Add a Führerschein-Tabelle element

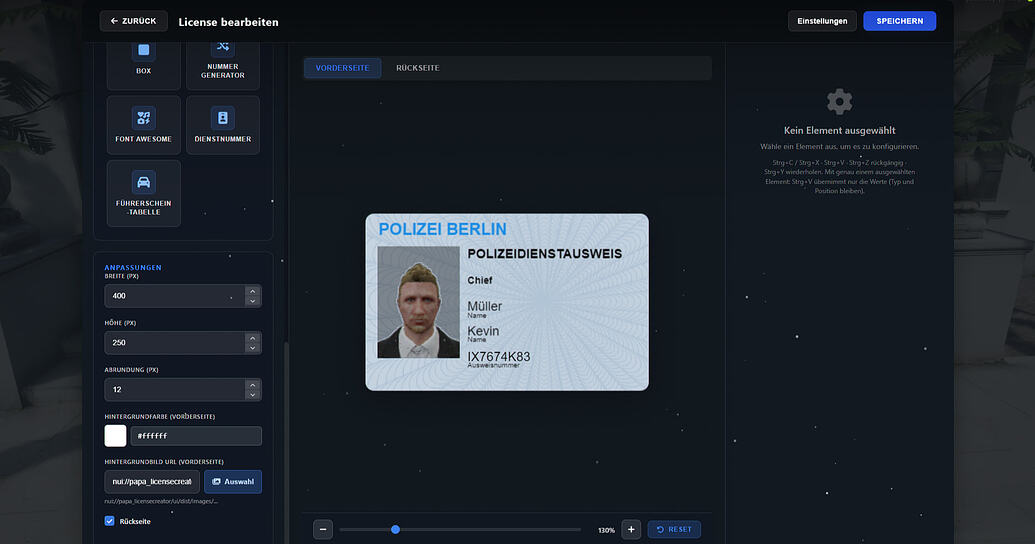143,193
